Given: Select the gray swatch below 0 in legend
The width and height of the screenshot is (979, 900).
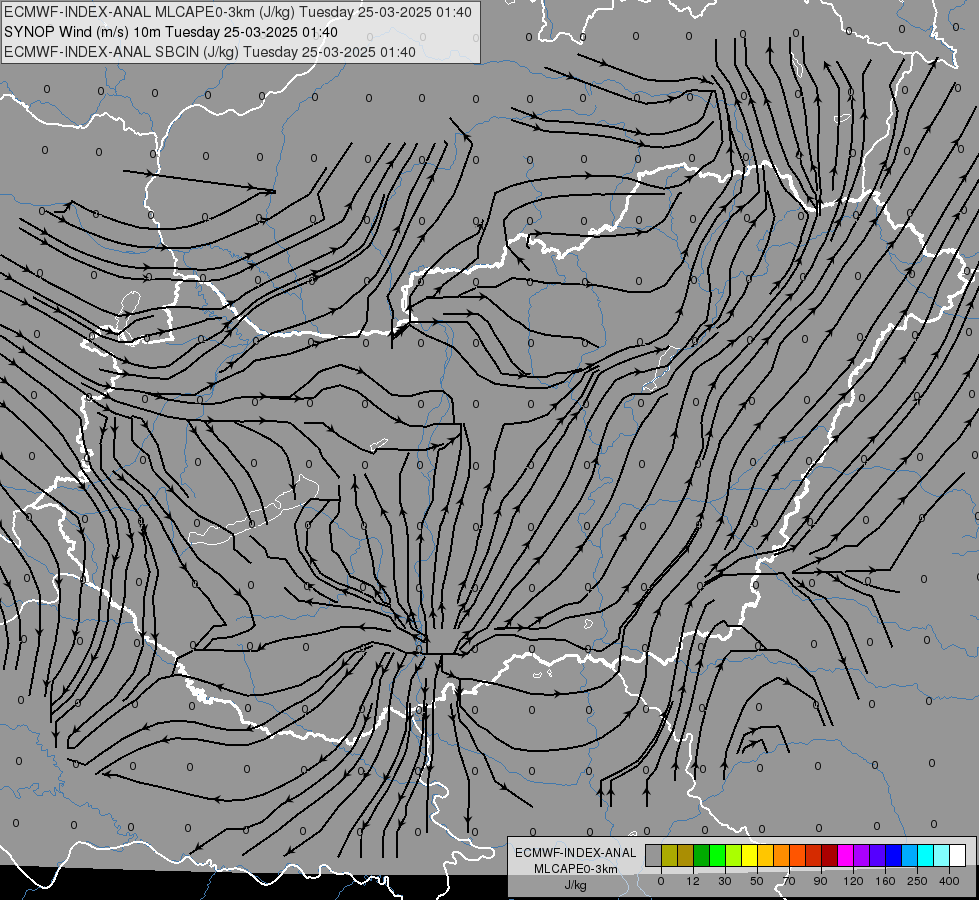Looking at the screenshot, I should 654,855.
